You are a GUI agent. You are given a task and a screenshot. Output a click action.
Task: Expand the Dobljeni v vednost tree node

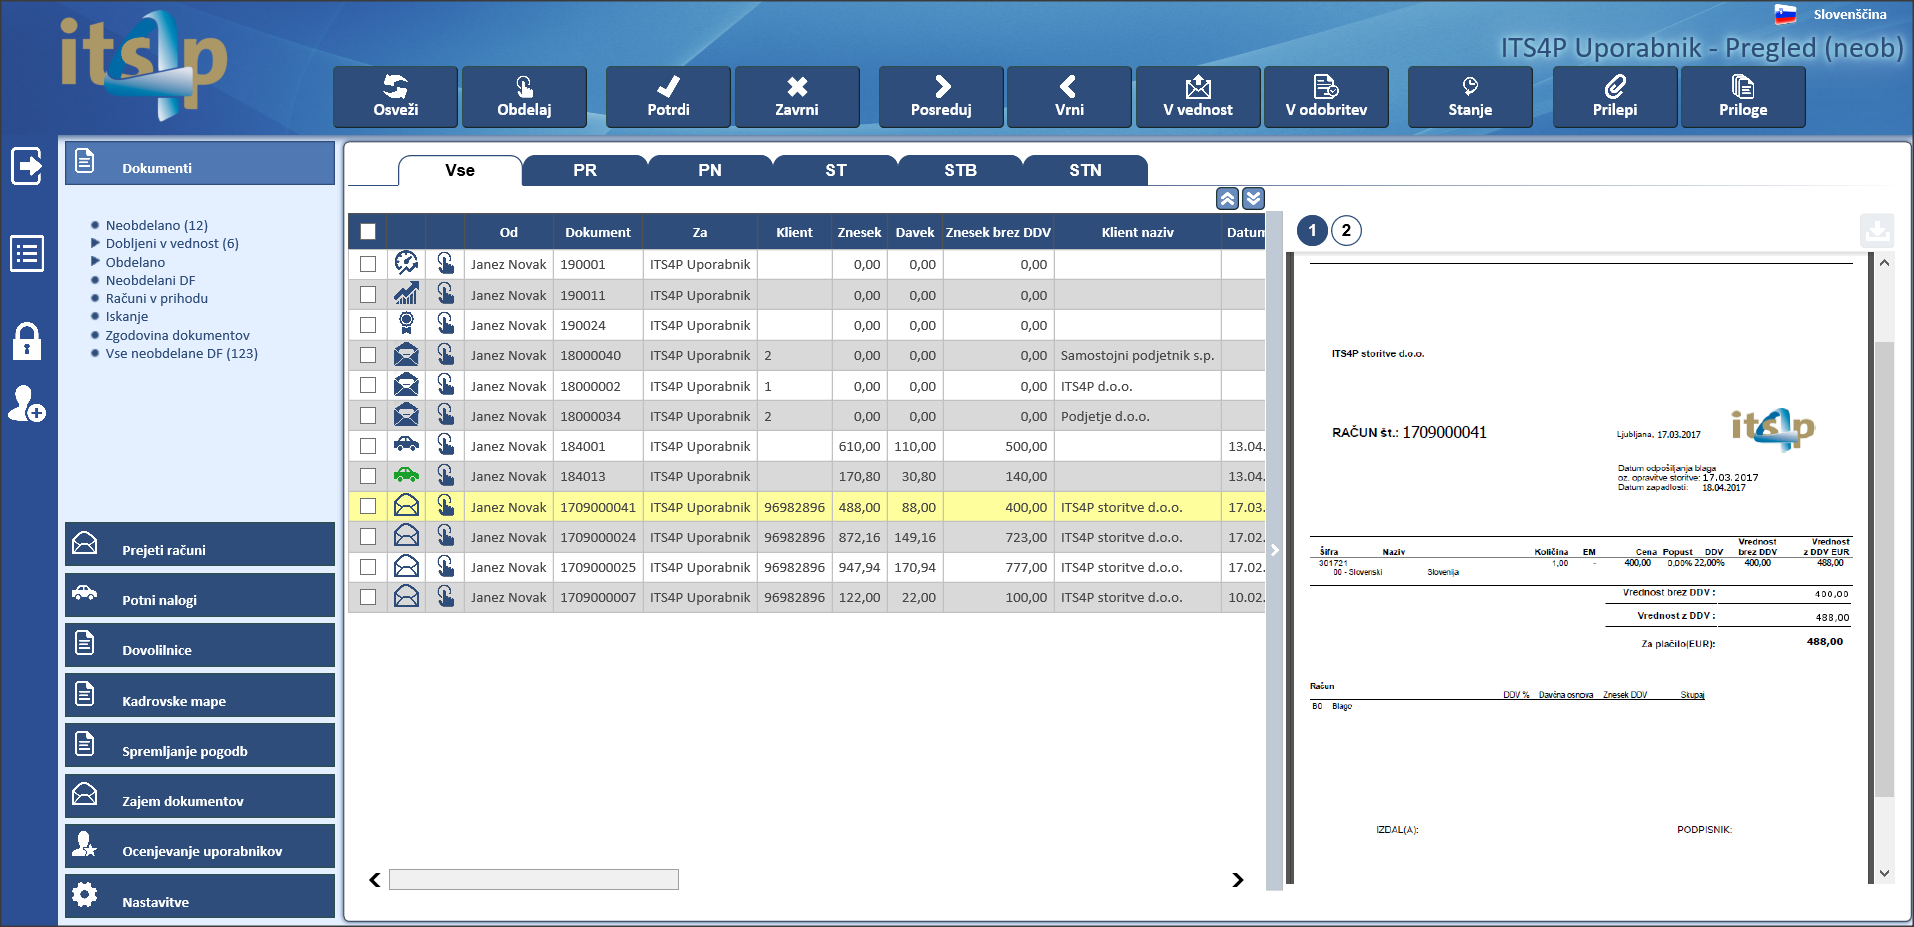pyautogui.click(x=96, y=243)
